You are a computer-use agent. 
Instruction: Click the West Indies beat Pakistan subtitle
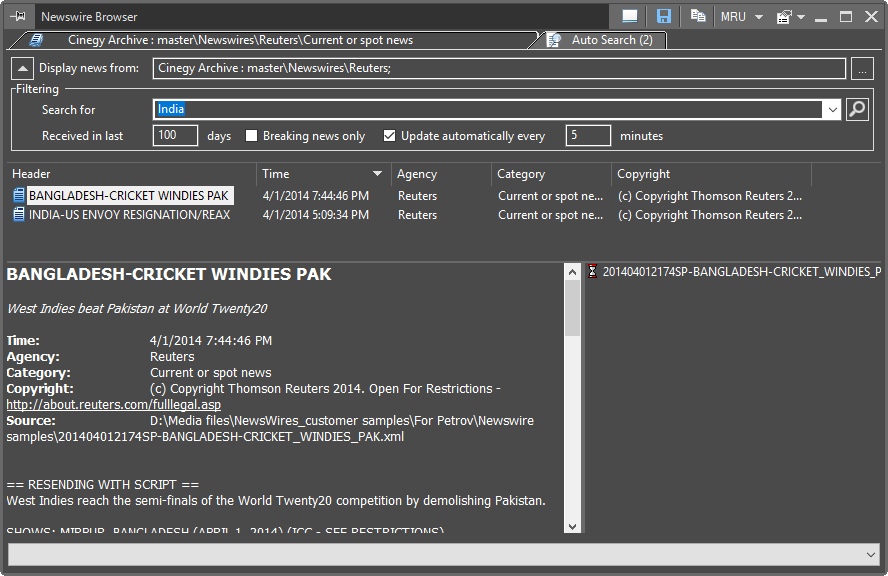(x=137, y=309)
